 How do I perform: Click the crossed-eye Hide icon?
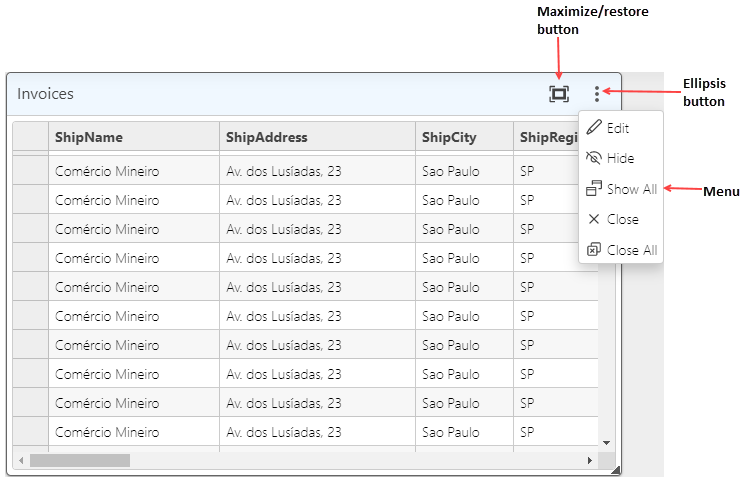tap(594, 158)
